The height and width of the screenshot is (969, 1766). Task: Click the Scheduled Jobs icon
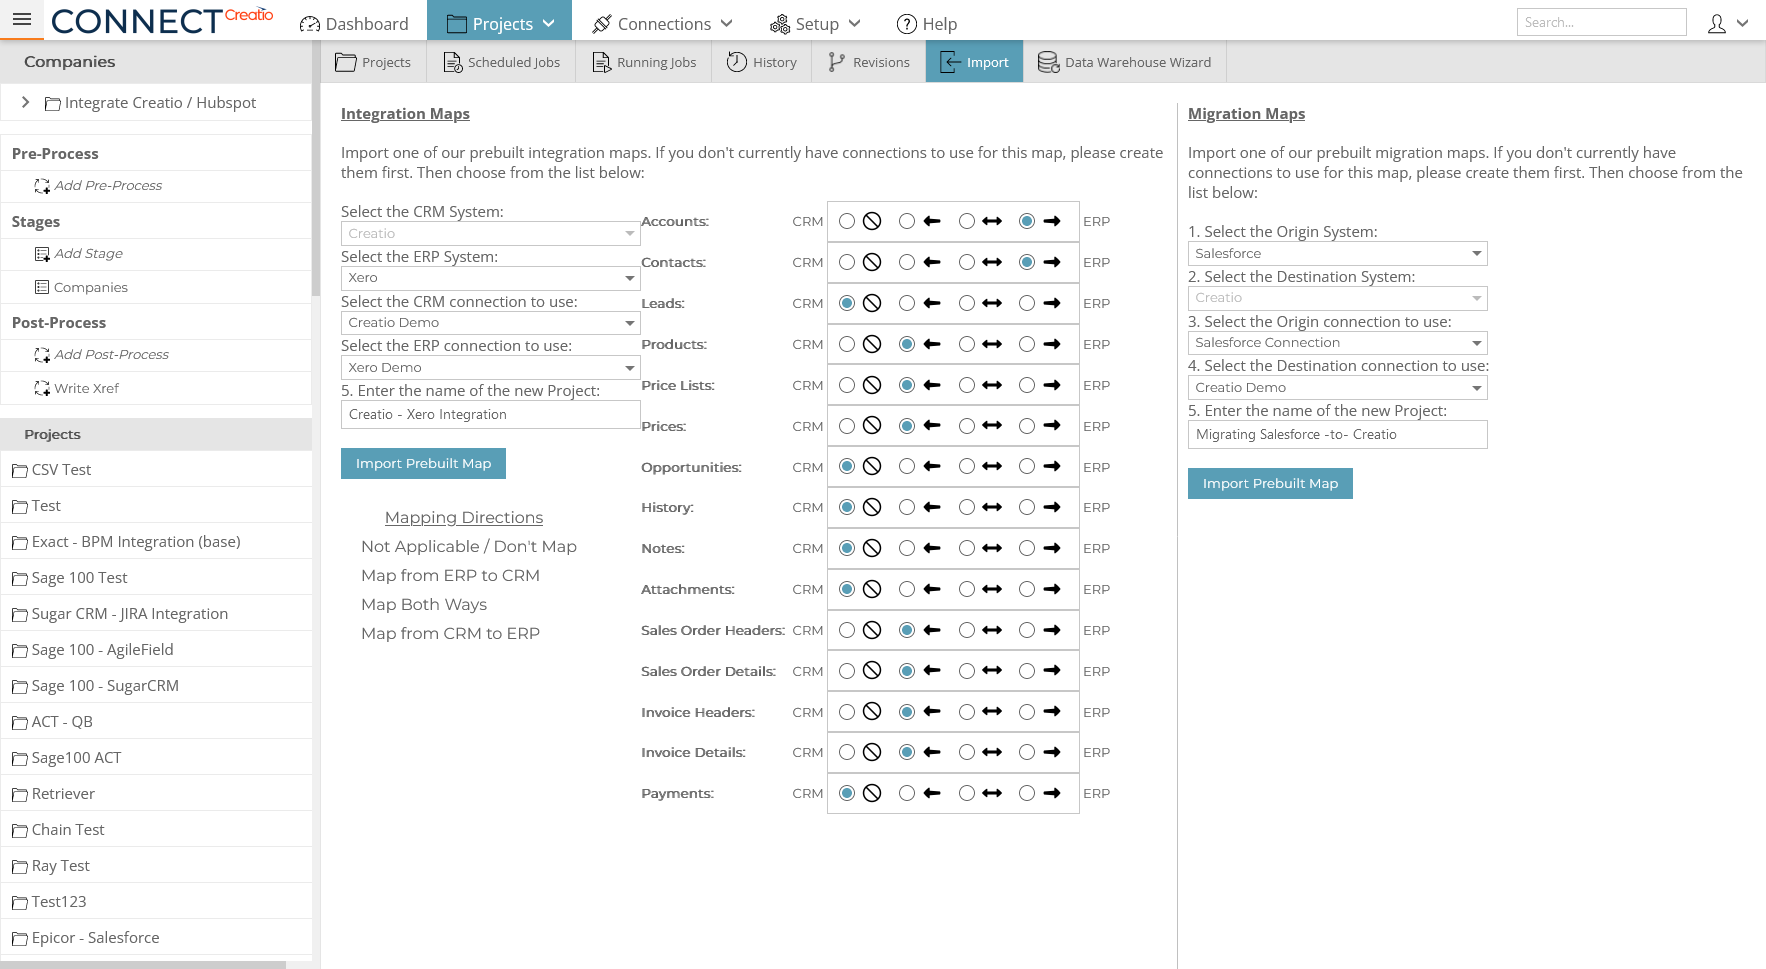click(x=449, y=61)
